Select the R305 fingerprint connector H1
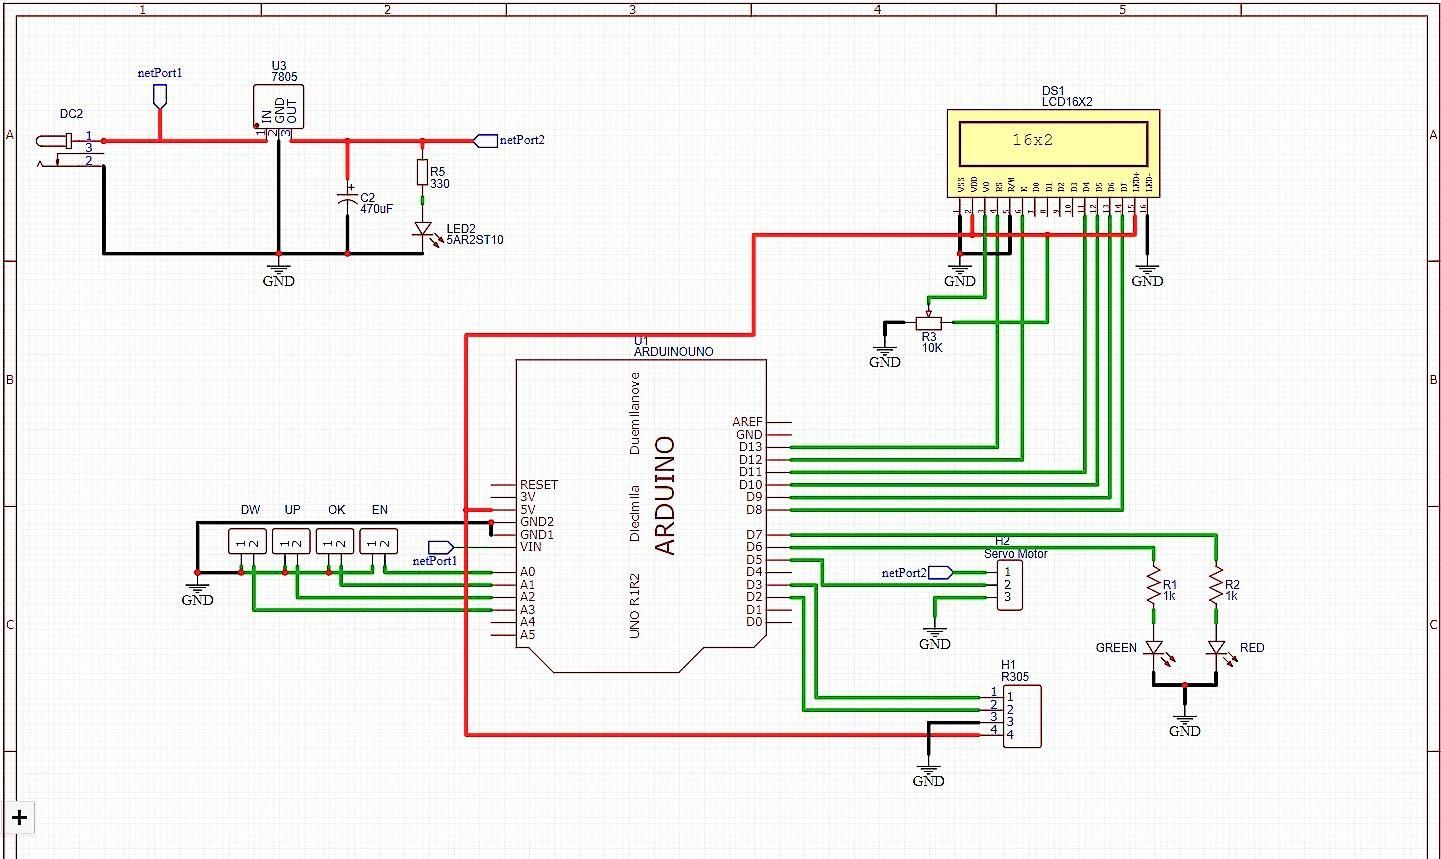This screenshot has width=1441, height=859. (x=1022, y=715)
